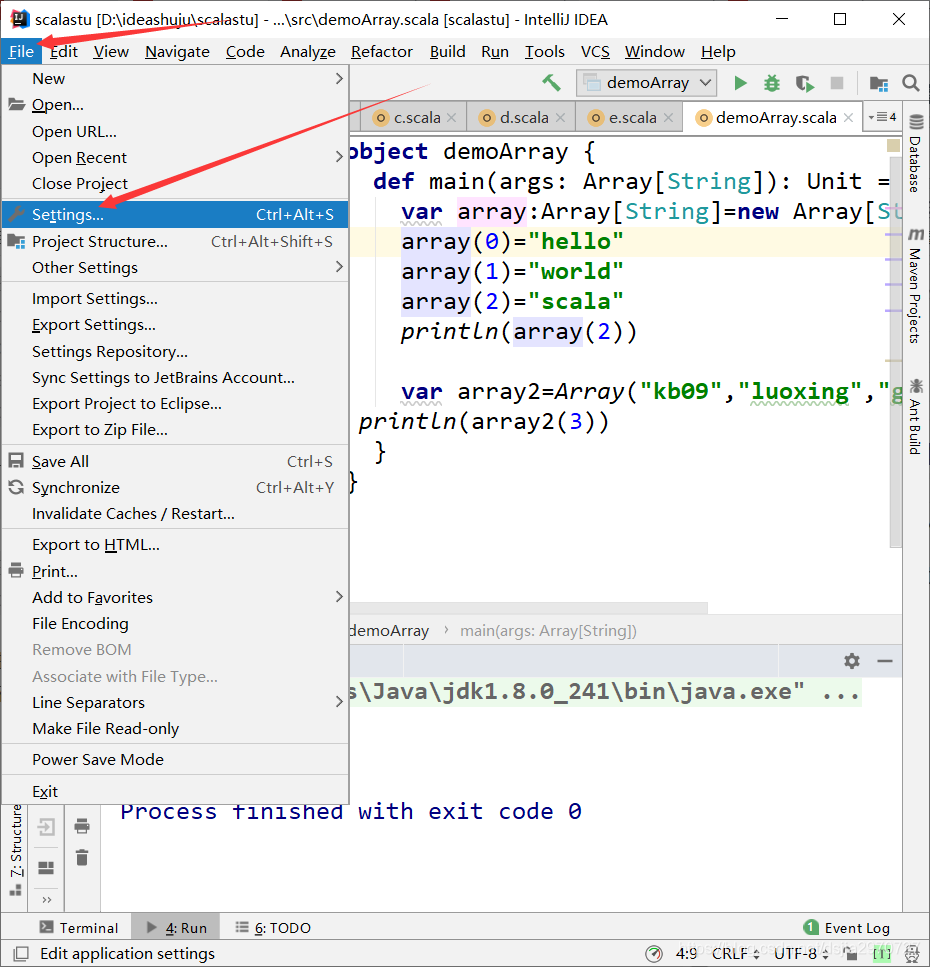Open Run panel settings gear
The height and width of the screenshot is (967, 930).
852,661
